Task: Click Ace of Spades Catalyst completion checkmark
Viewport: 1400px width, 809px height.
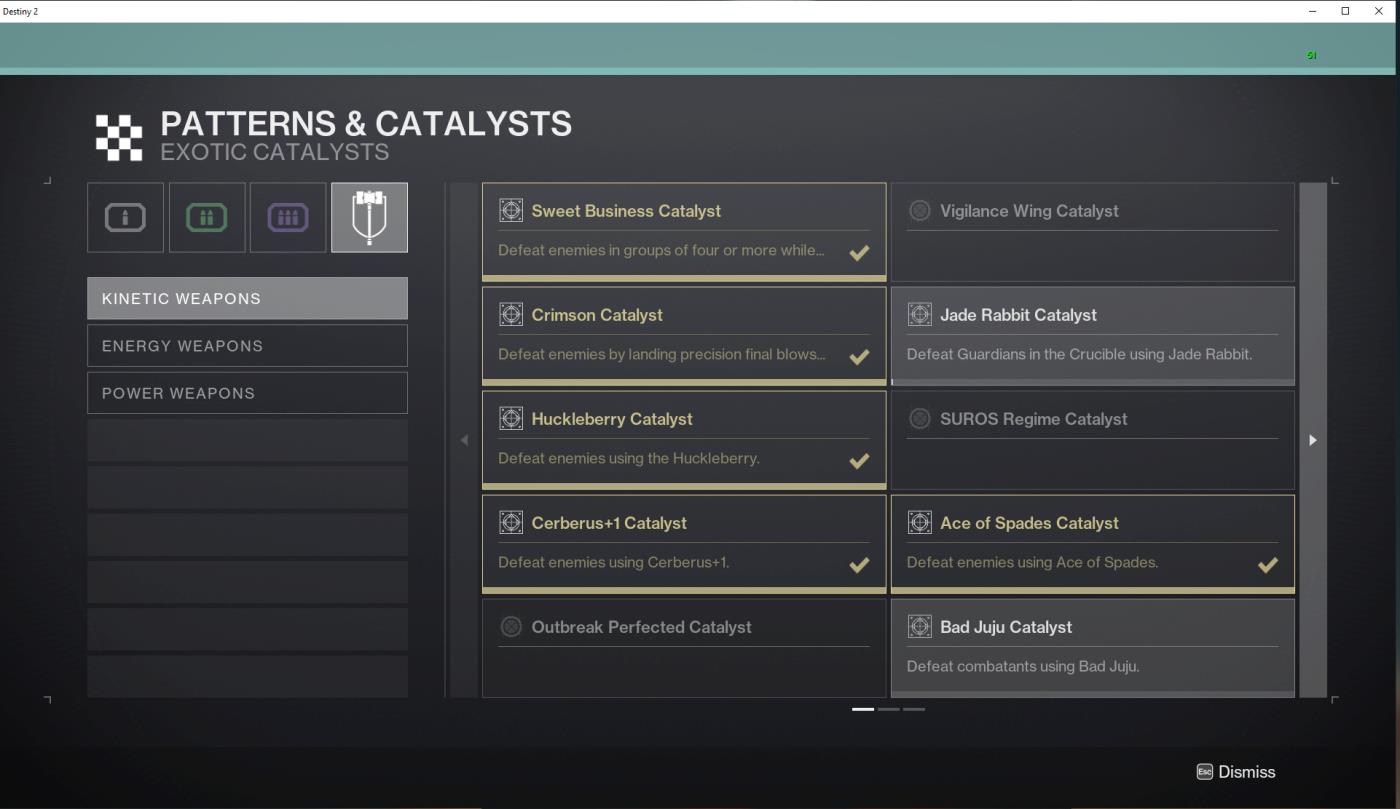Action: tap(1267, 564)
